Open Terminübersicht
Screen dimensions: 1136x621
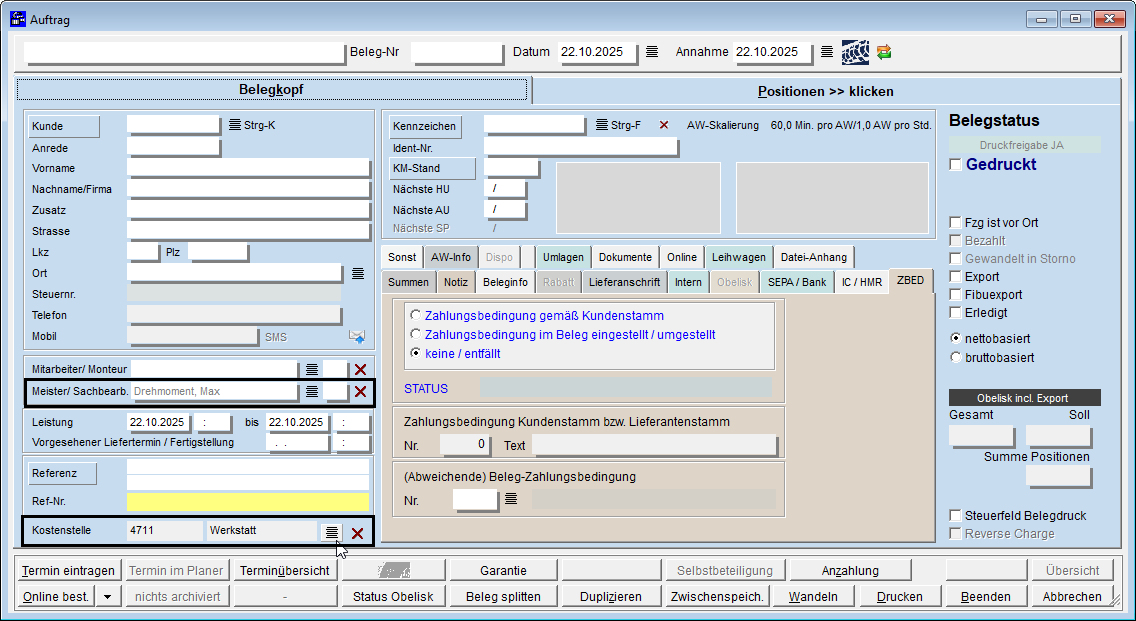tap(285, 571)
